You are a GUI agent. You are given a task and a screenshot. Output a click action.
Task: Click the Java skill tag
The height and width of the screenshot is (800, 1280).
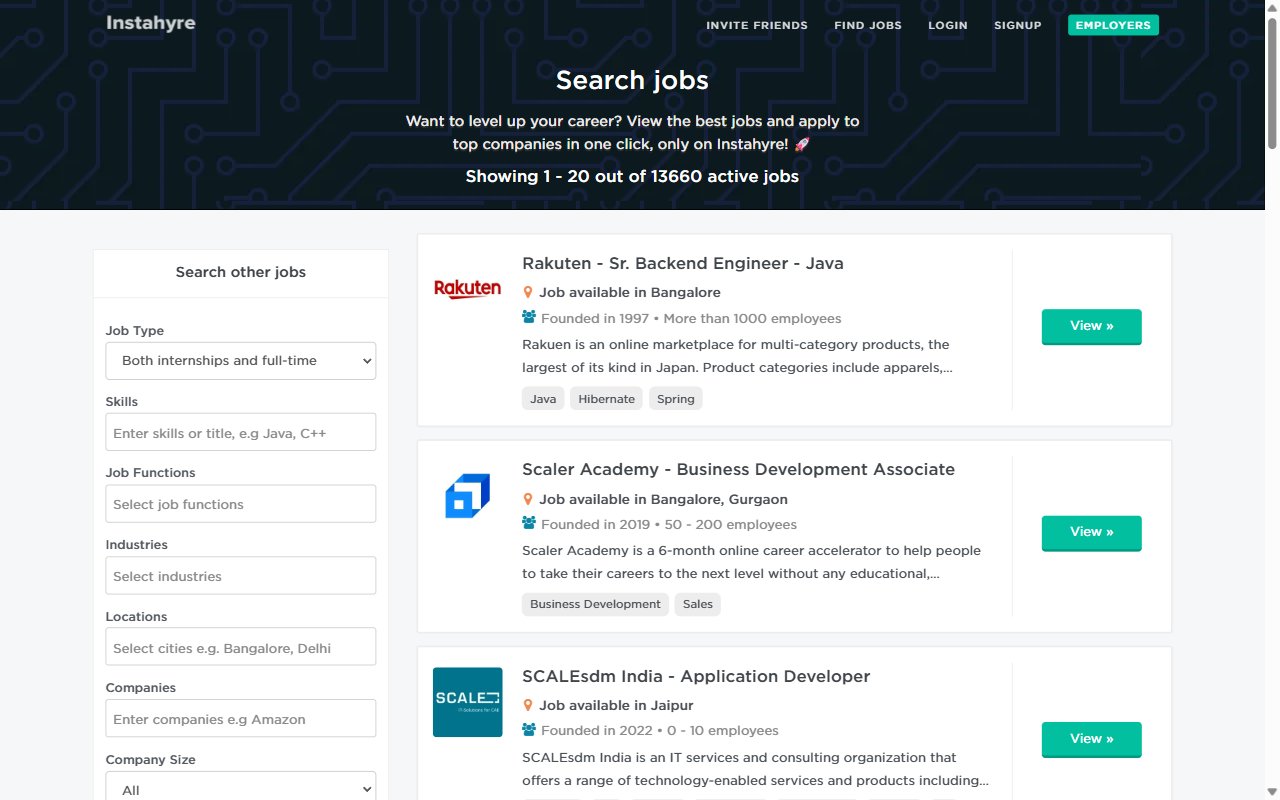coord(543,398)
